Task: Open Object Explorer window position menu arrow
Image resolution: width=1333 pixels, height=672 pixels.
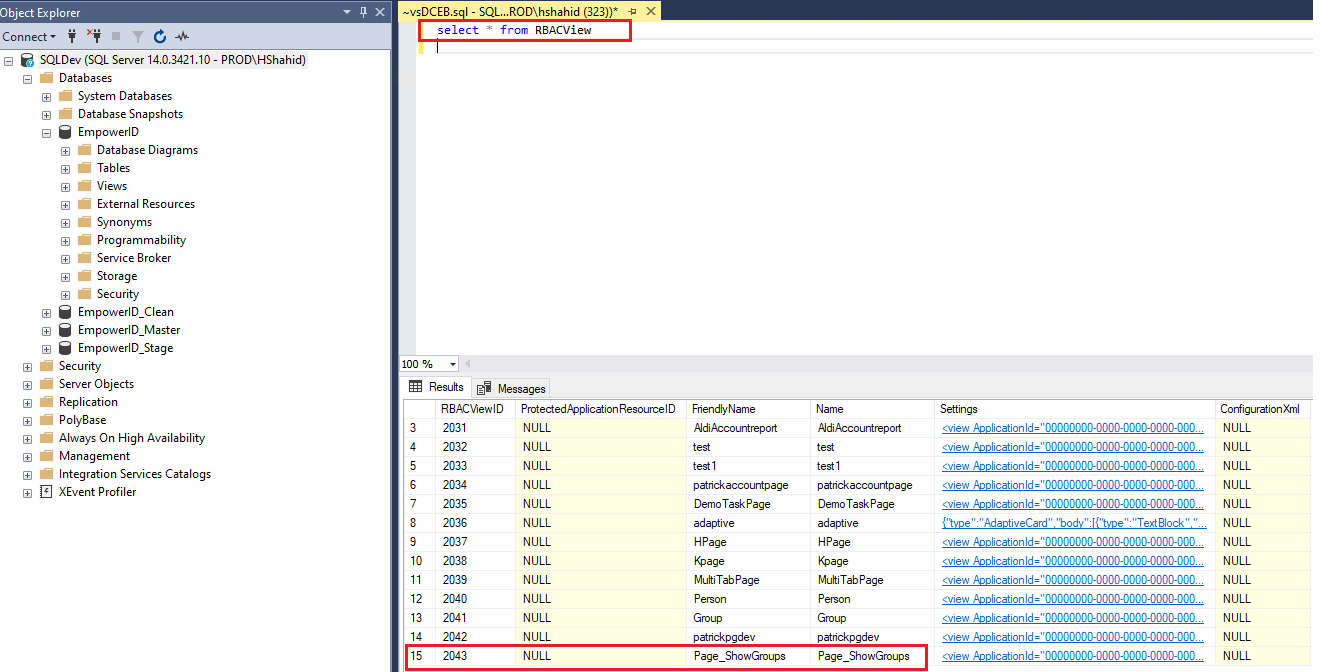Action: coord(347,12)
